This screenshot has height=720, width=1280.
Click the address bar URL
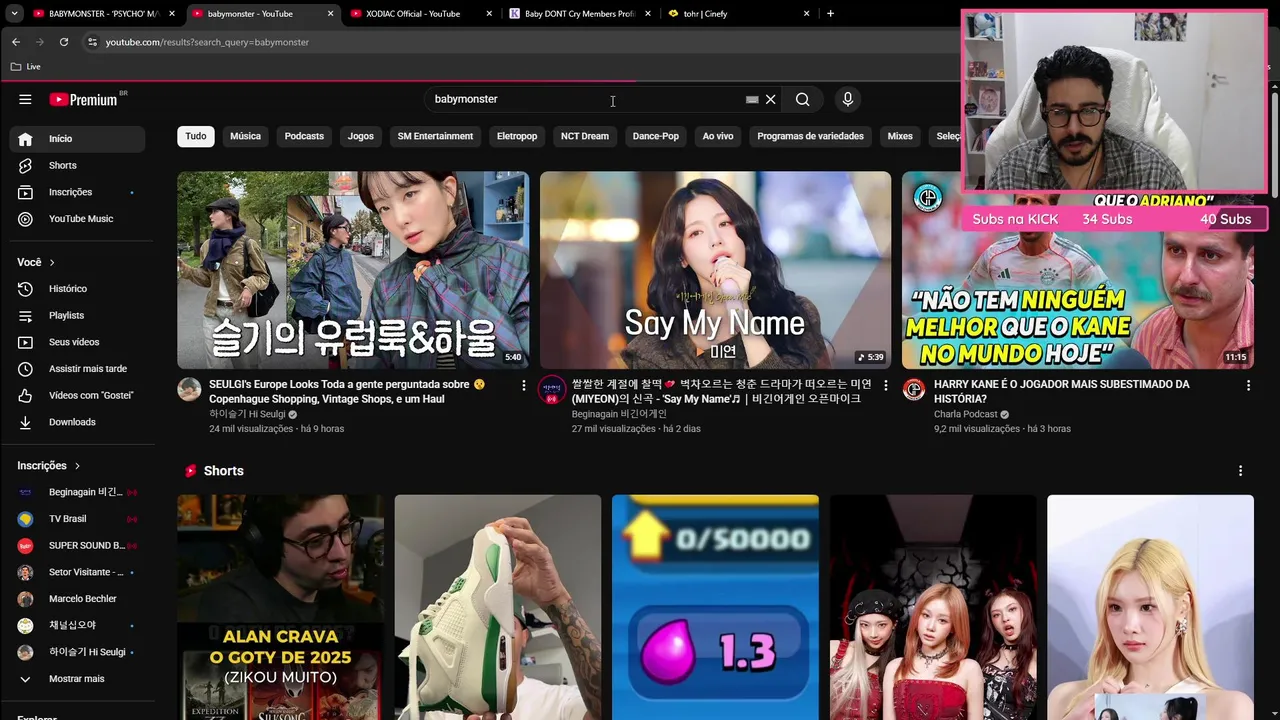click(207, 42)
